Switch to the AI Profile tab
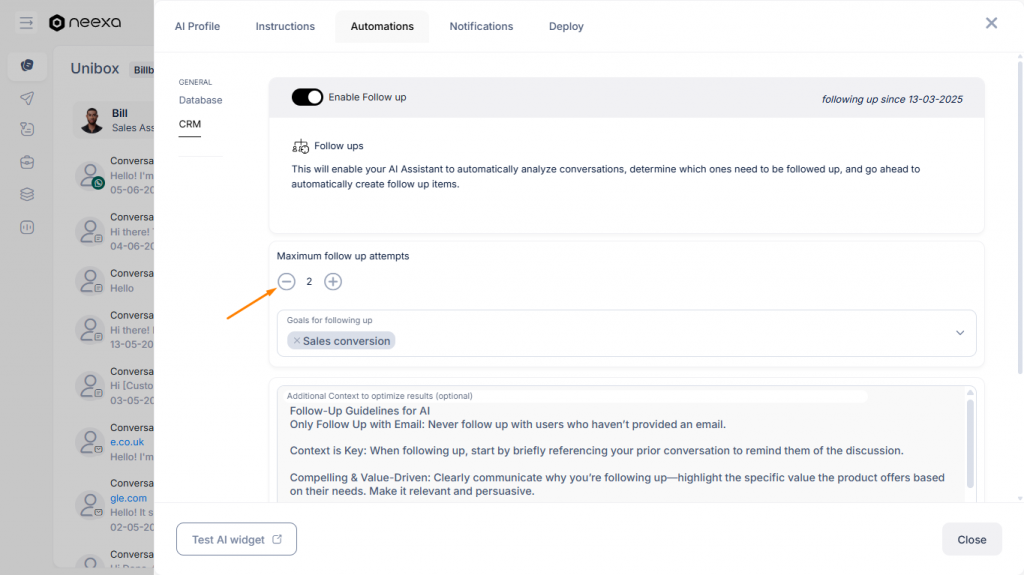1024x575 pixels. tap(197, 26)
